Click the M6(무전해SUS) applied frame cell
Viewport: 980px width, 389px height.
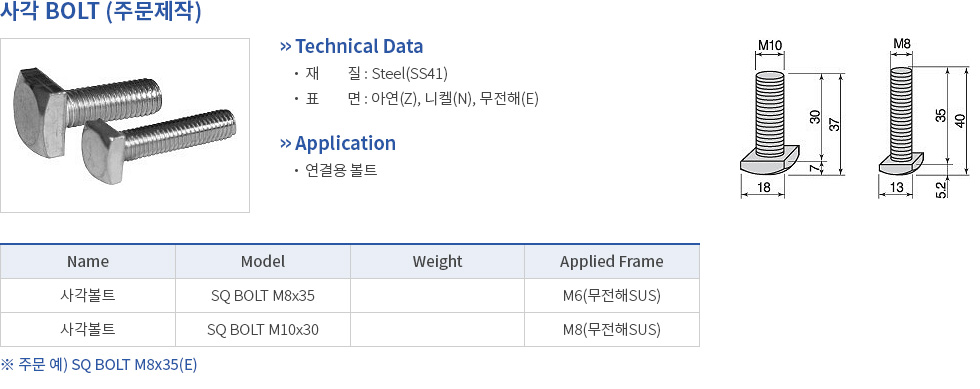[612, 296]
